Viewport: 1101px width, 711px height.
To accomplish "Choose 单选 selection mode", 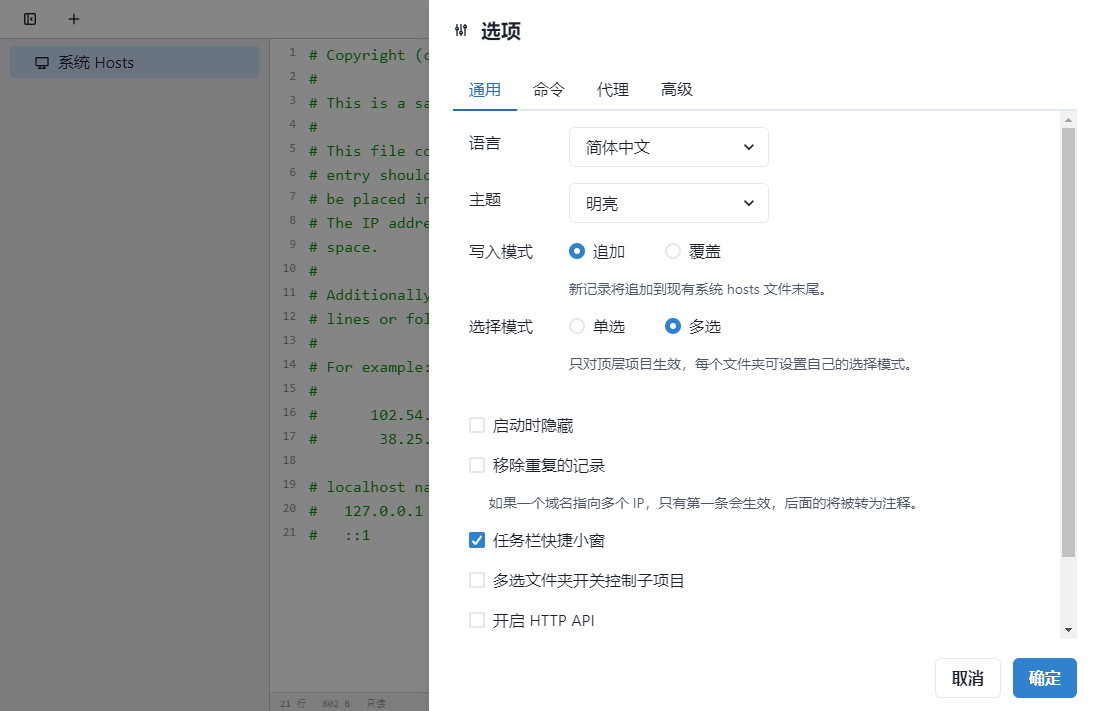I will [576, 326].
